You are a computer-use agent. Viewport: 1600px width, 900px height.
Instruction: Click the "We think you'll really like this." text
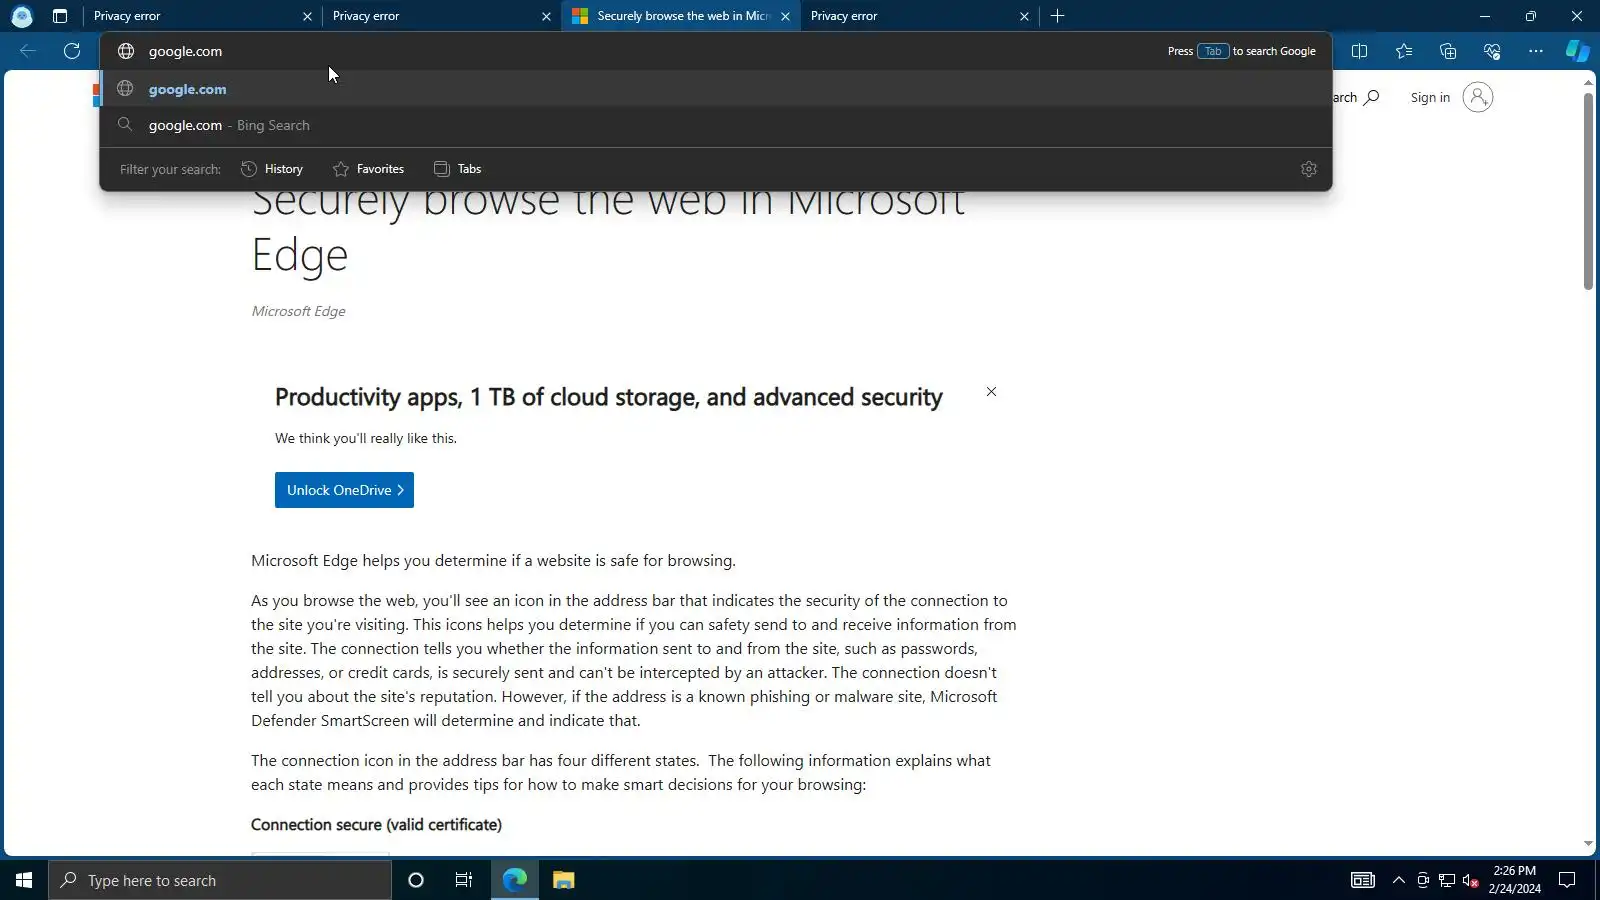[x=366, y=438]
